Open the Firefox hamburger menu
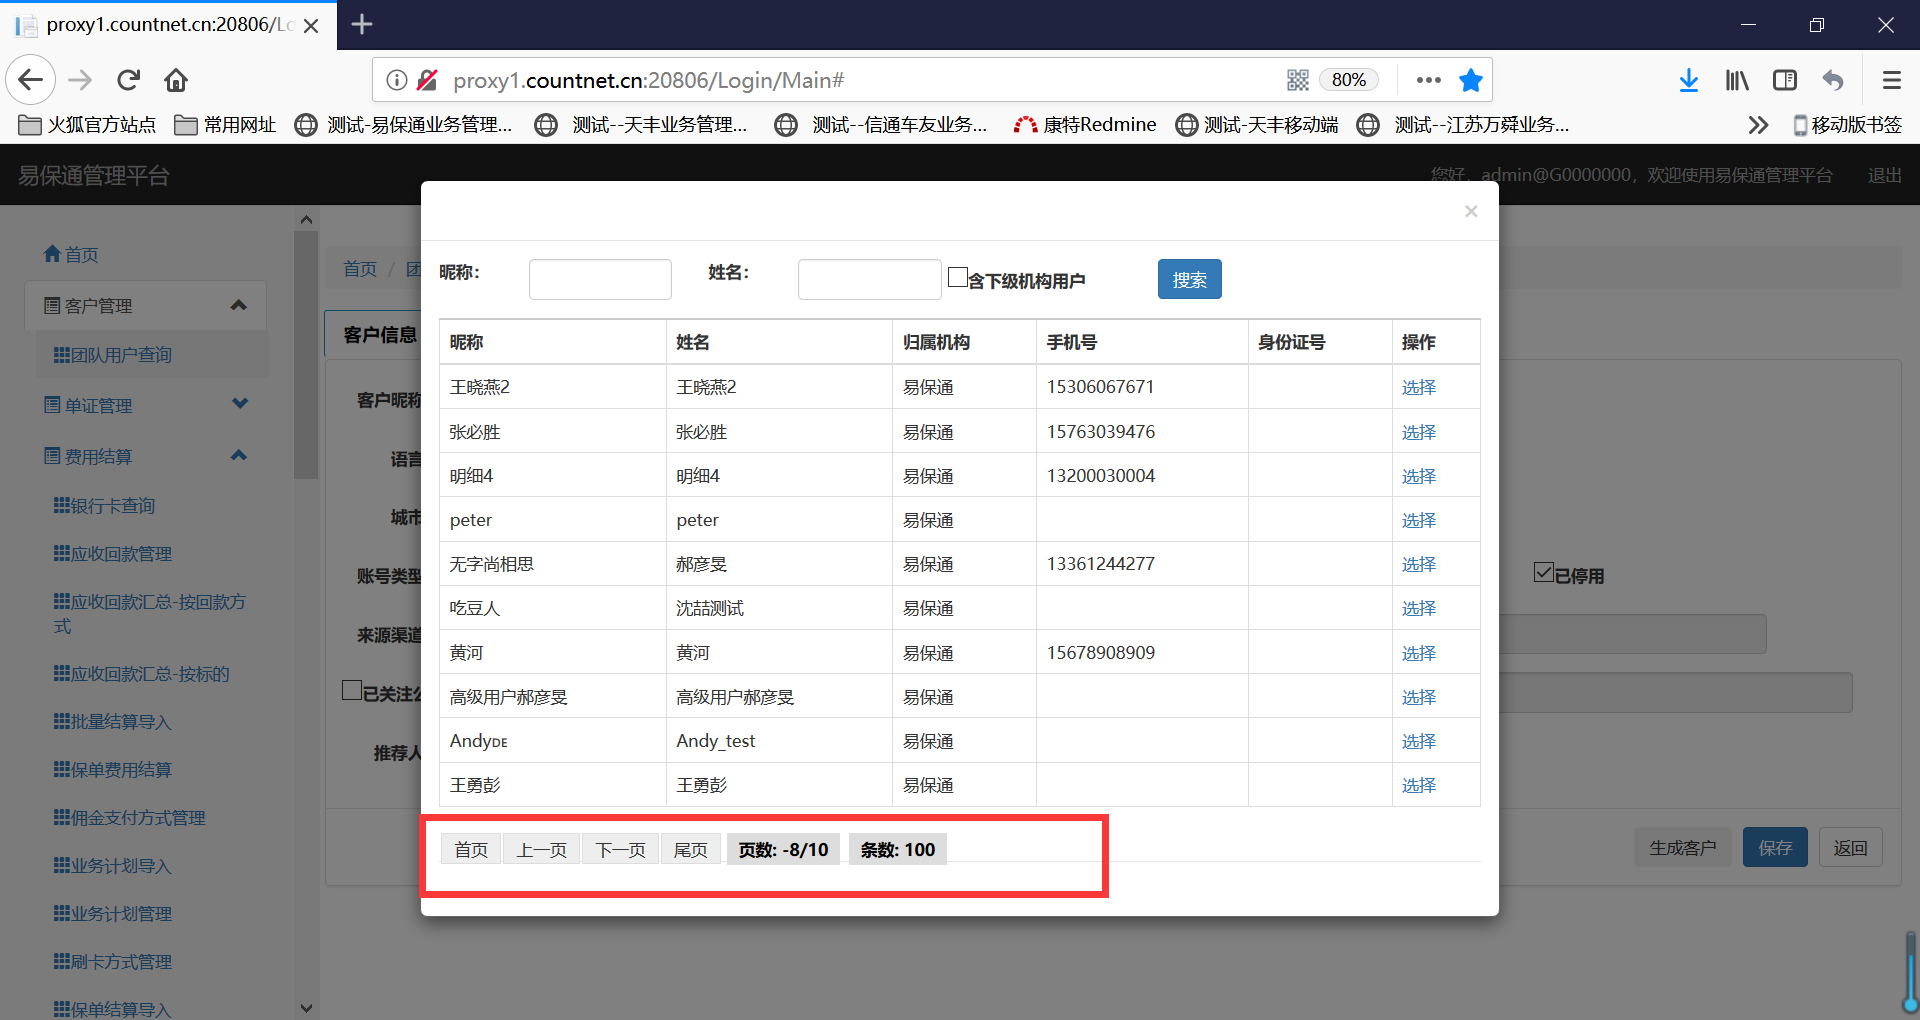 (x=1891, y=80)
